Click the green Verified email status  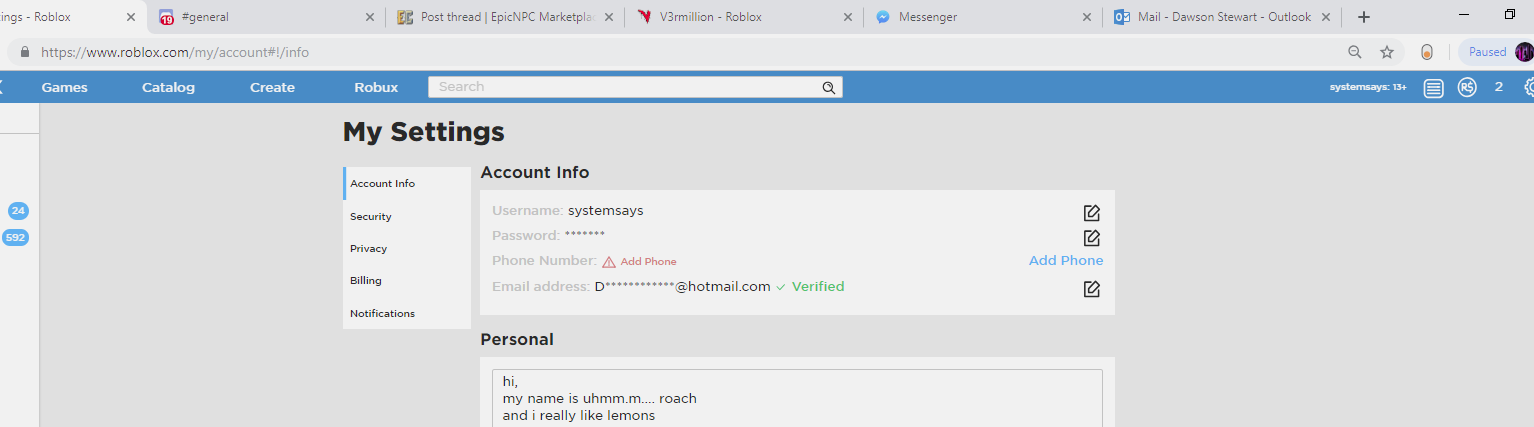818,287
